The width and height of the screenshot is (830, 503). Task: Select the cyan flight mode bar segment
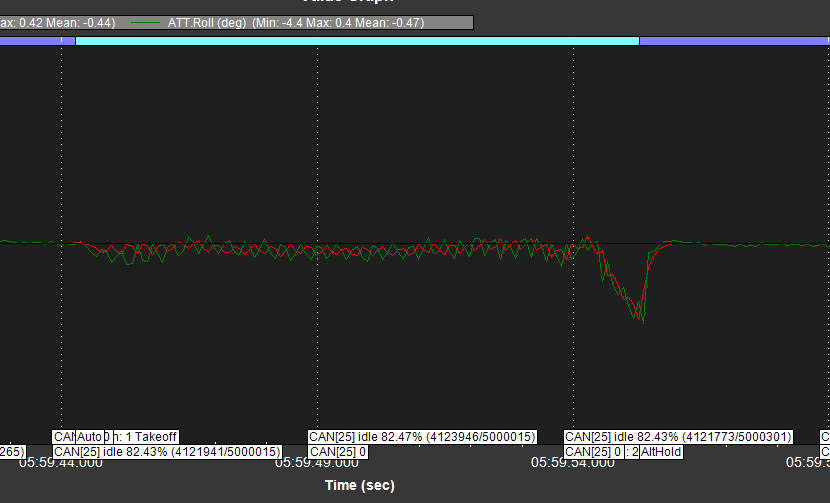[x=357, y=41]
